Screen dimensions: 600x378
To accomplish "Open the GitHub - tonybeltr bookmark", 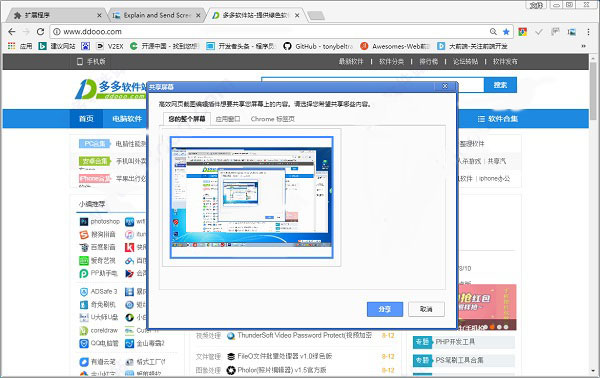I will click(x=318, y=46).
